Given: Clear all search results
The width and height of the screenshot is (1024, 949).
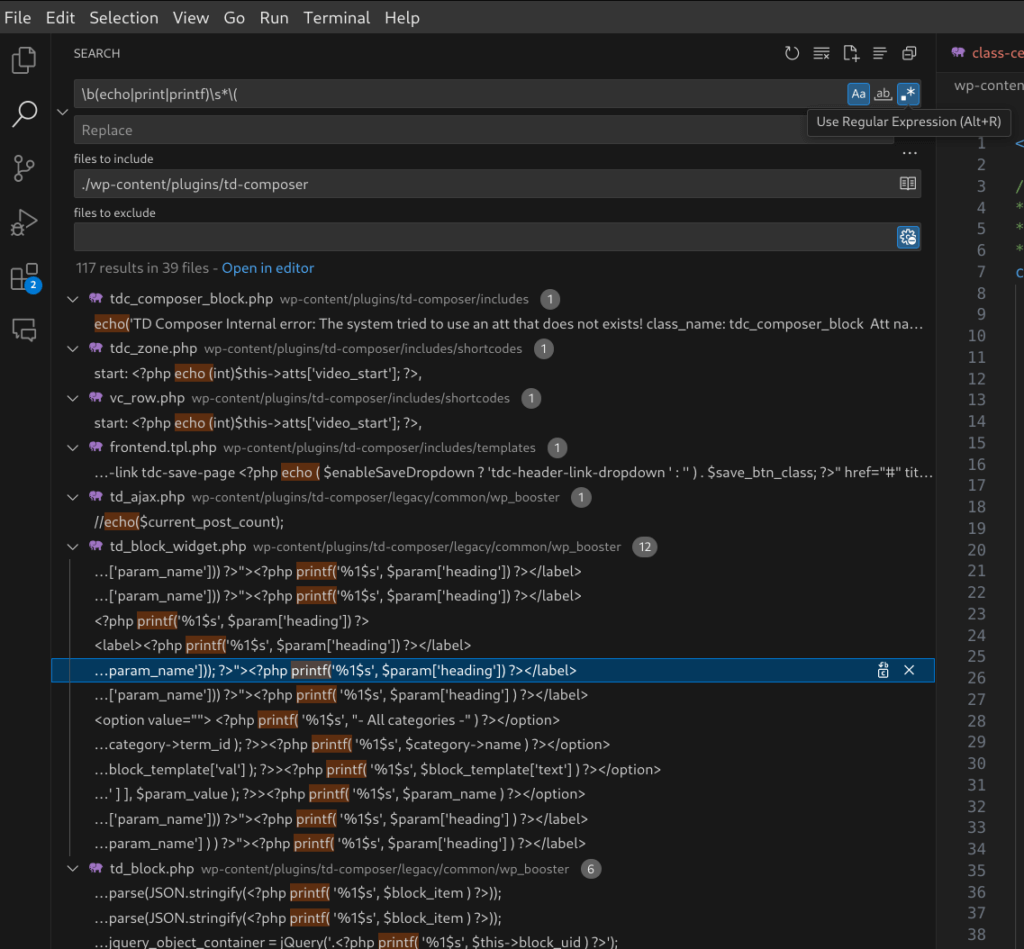Looking at the screenshot, I should [821, 53].
